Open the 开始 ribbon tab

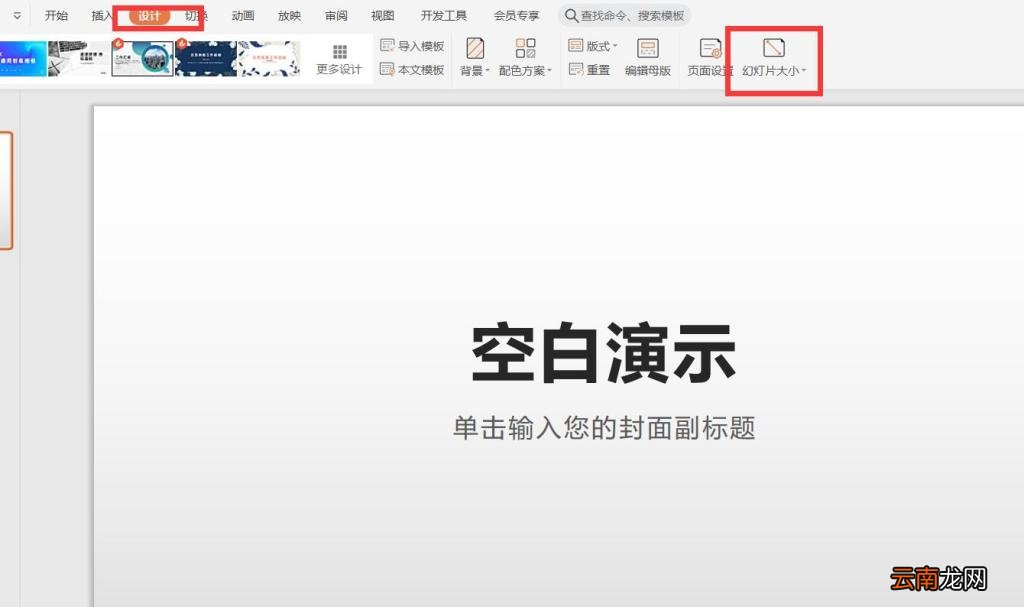pos(56,15)
